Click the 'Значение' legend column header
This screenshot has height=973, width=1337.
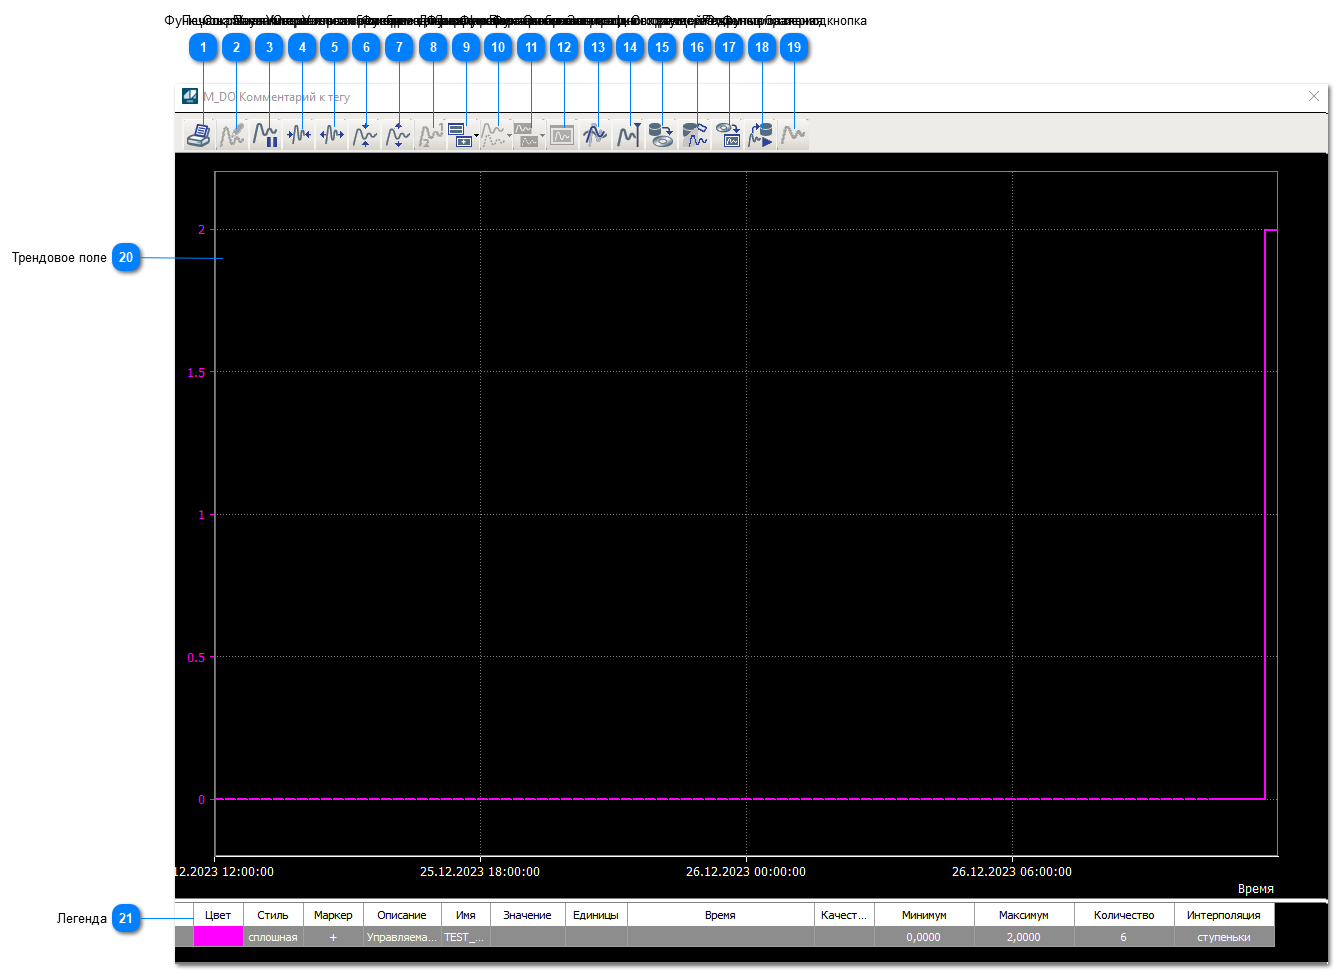tap(527, 915)
